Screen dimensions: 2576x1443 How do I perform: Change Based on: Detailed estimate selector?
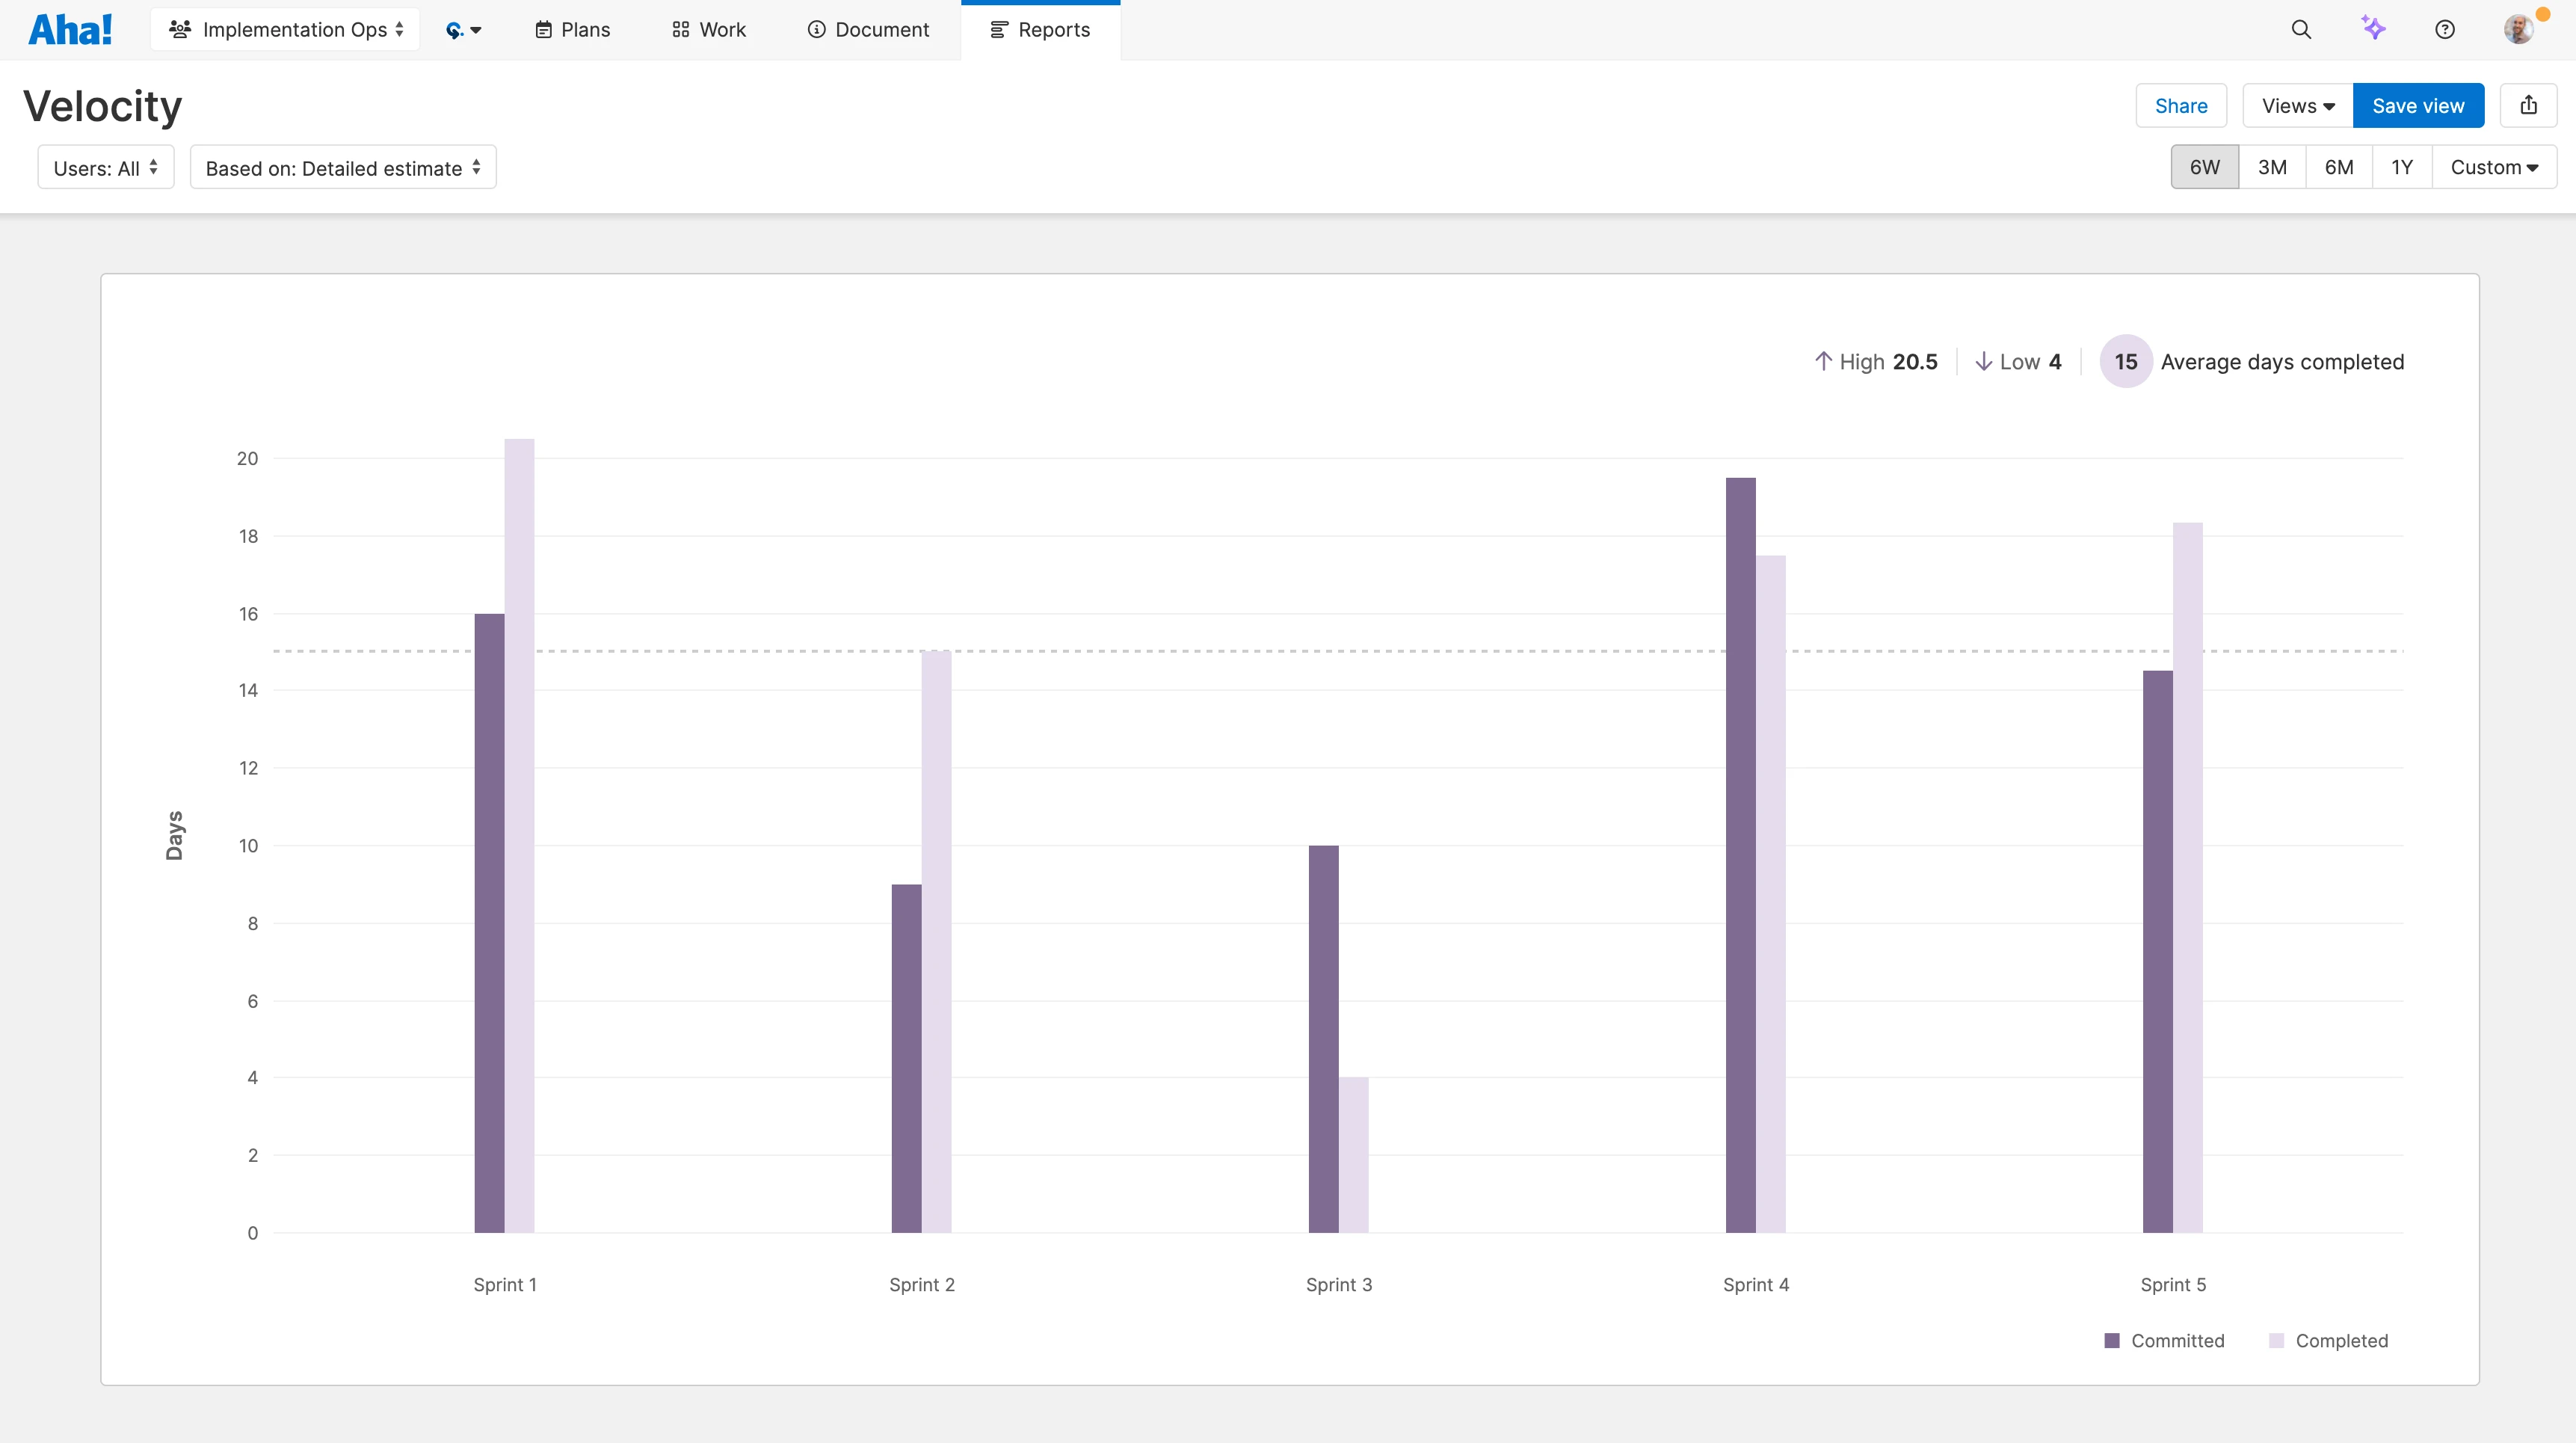pyautogui.click(x=342, y=166)
